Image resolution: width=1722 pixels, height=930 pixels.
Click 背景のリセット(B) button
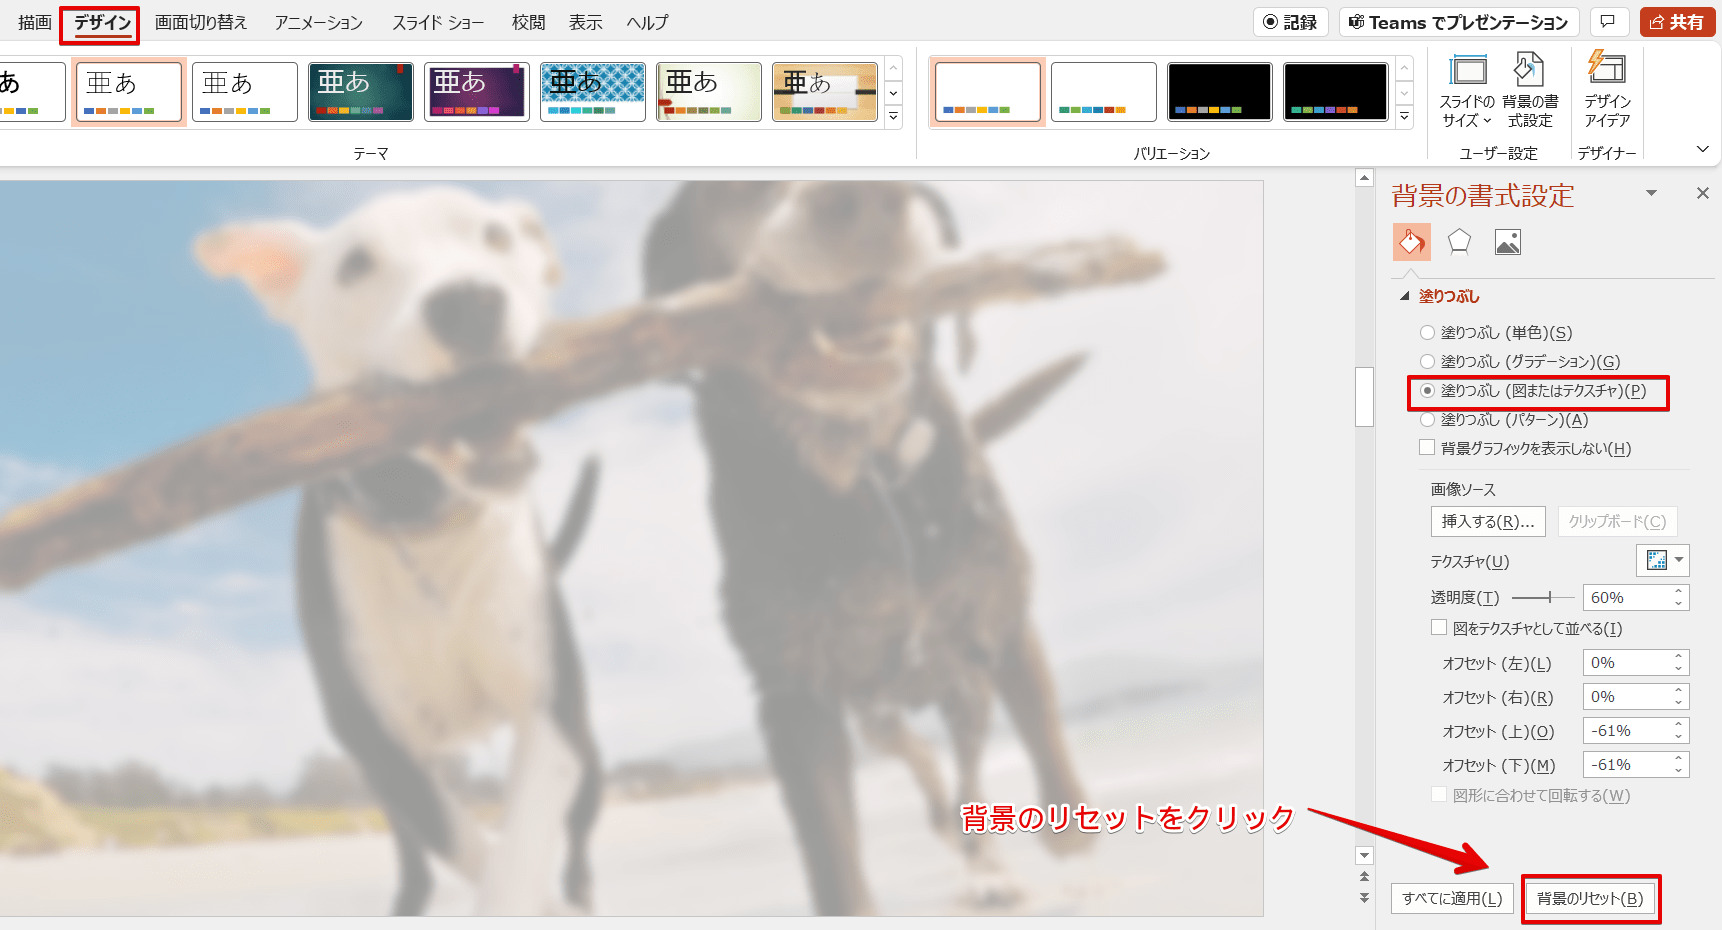pos(1590,898)
